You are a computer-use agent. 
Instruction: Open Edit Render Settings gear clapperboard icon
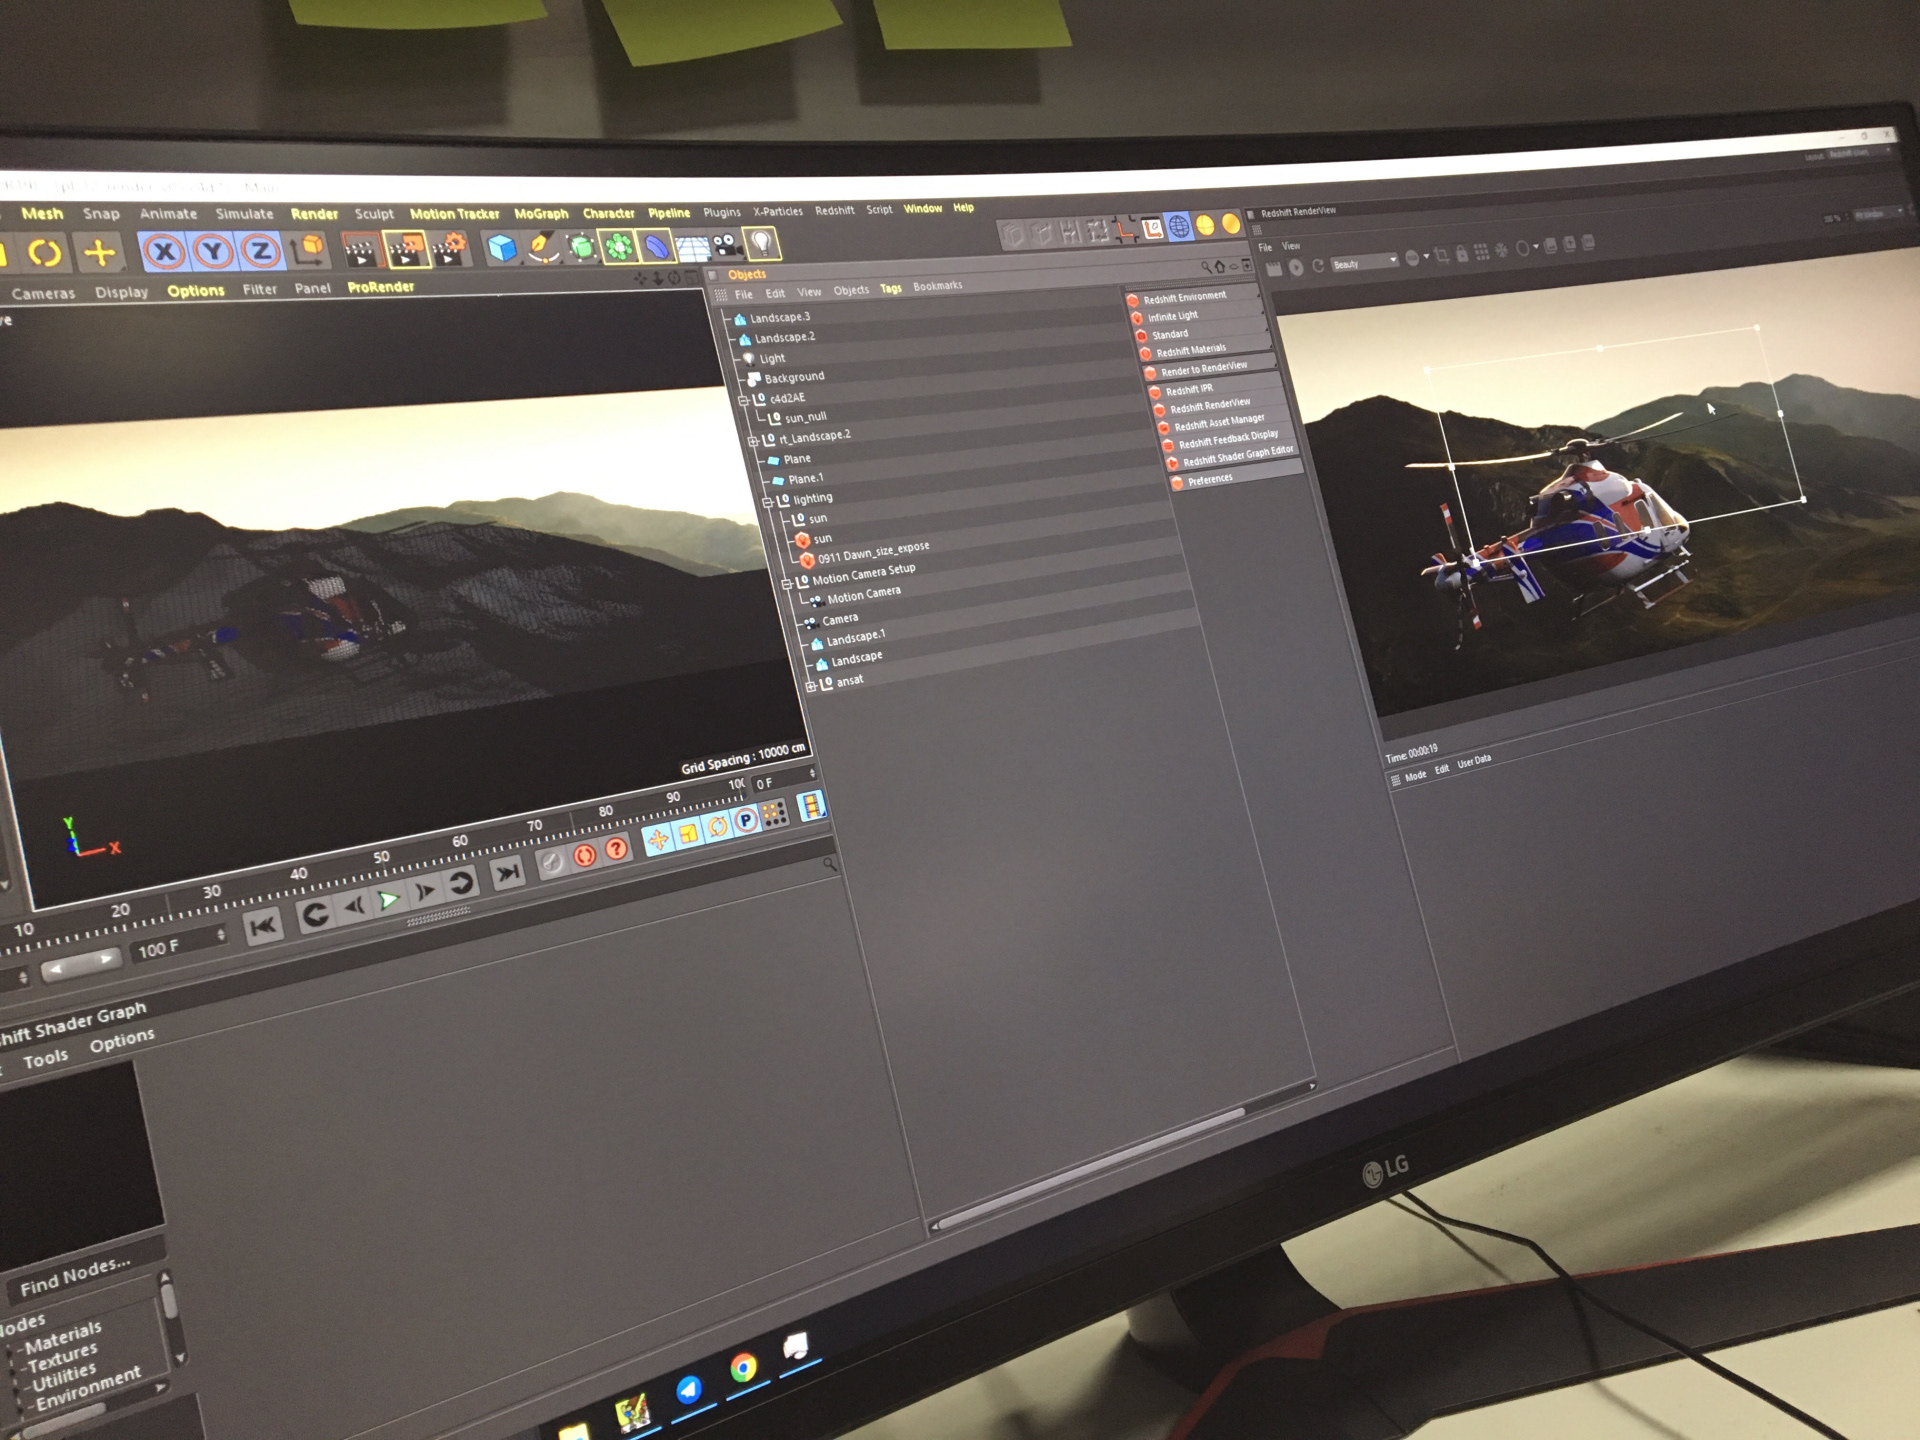pyautogui.click(x=449, y=249)
